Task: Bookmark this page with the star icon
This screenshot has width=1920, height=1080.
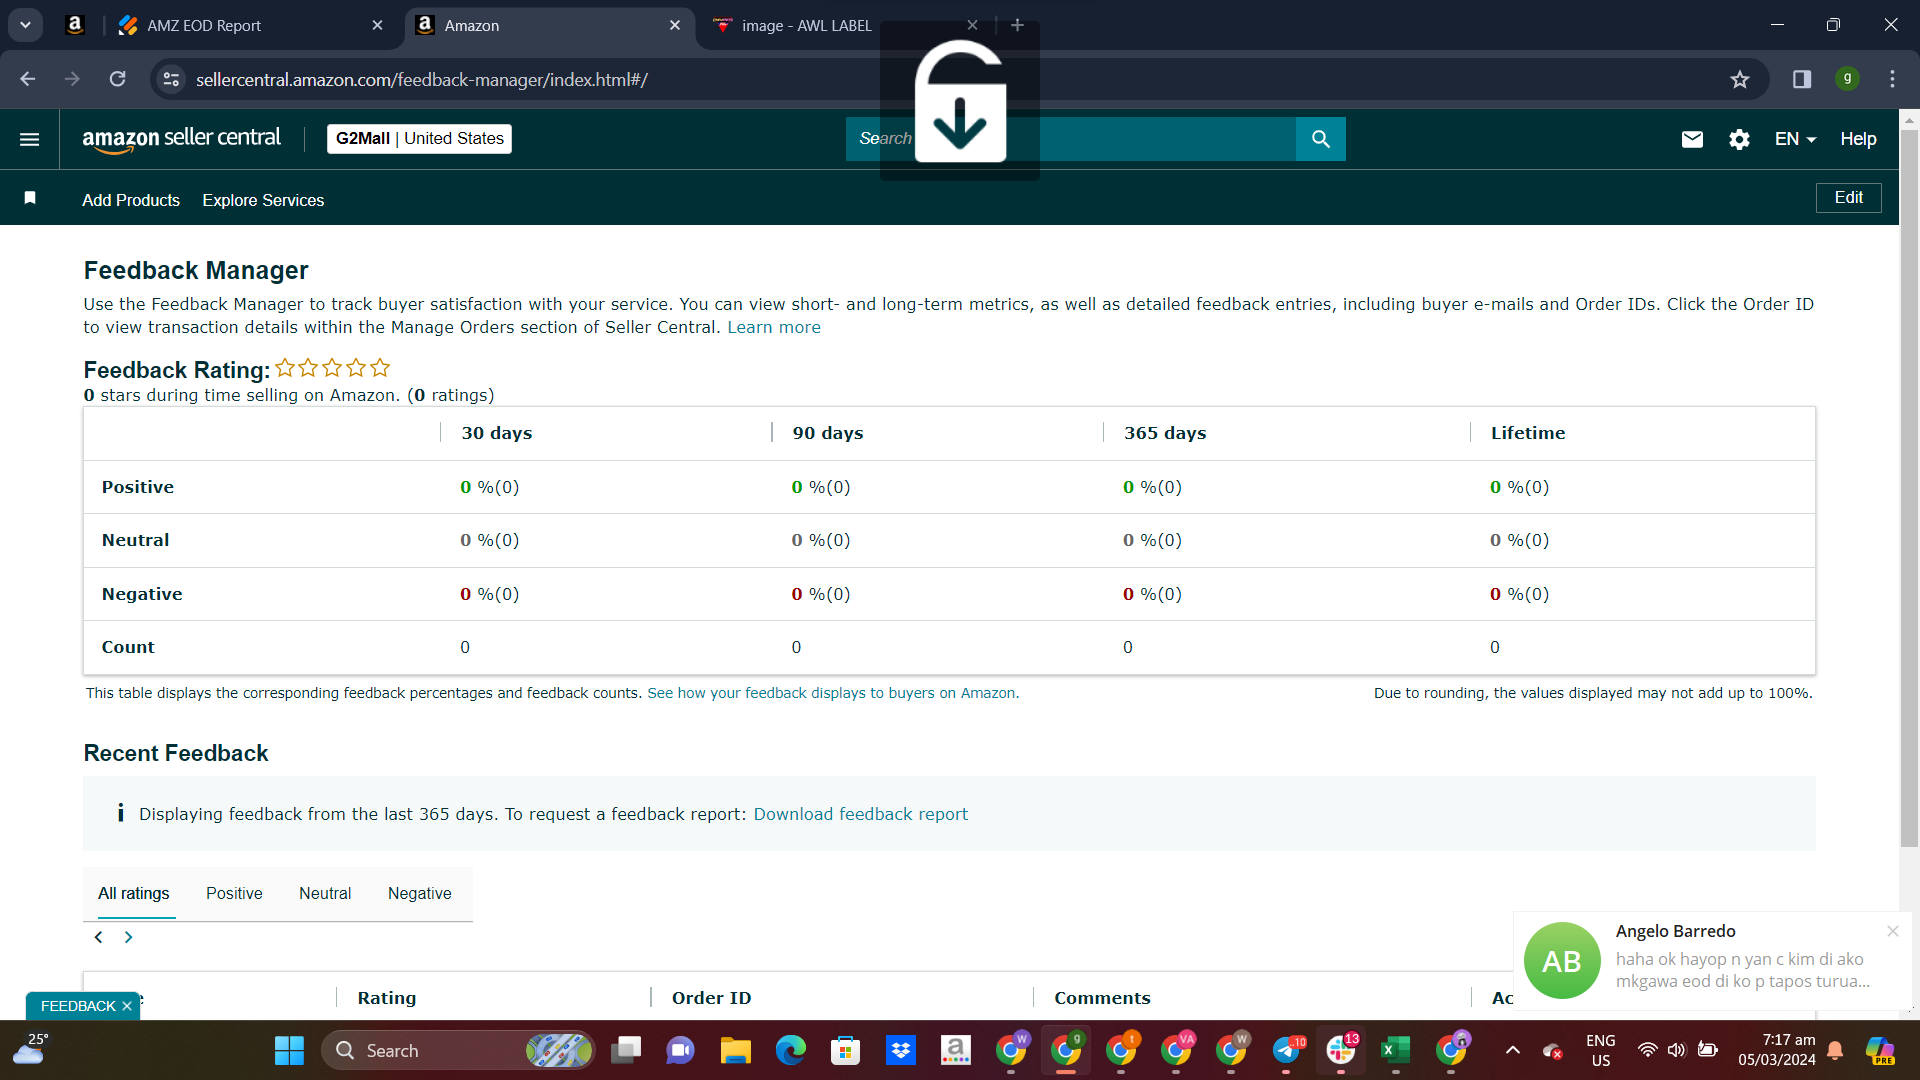Action: coord(1740,79)
